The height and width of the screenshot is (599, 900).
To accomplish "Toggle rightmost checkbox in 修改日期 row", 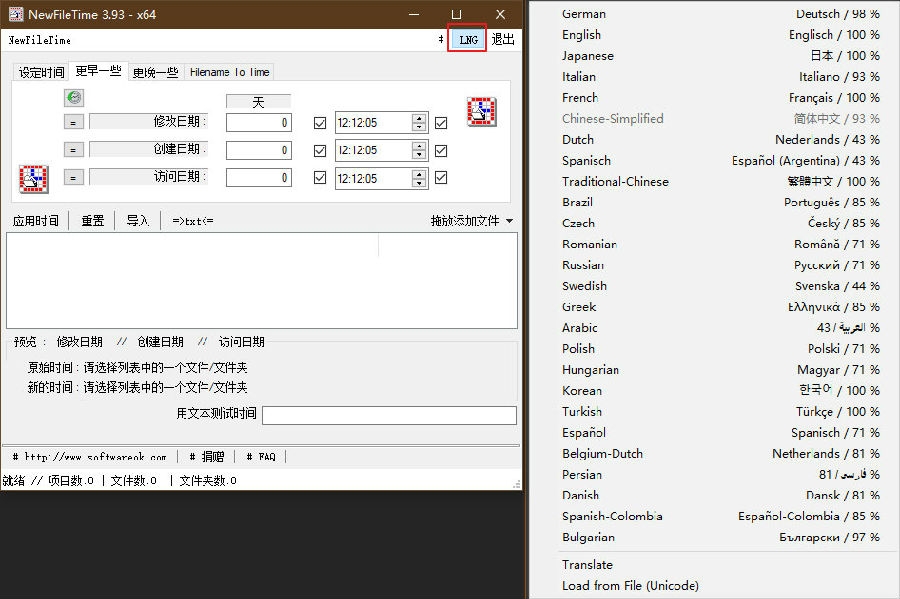I will tap(441, 123).
